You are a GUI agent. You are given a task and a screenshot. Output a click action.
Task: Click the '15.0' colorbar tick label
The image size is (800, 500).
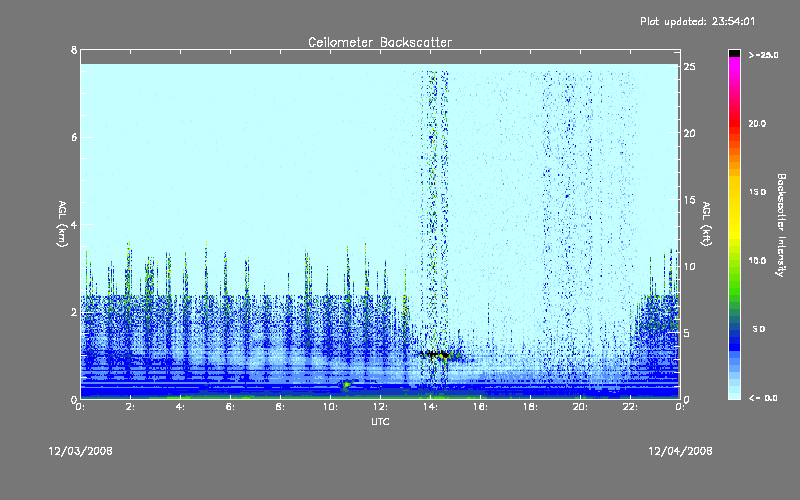click(757, 192)
